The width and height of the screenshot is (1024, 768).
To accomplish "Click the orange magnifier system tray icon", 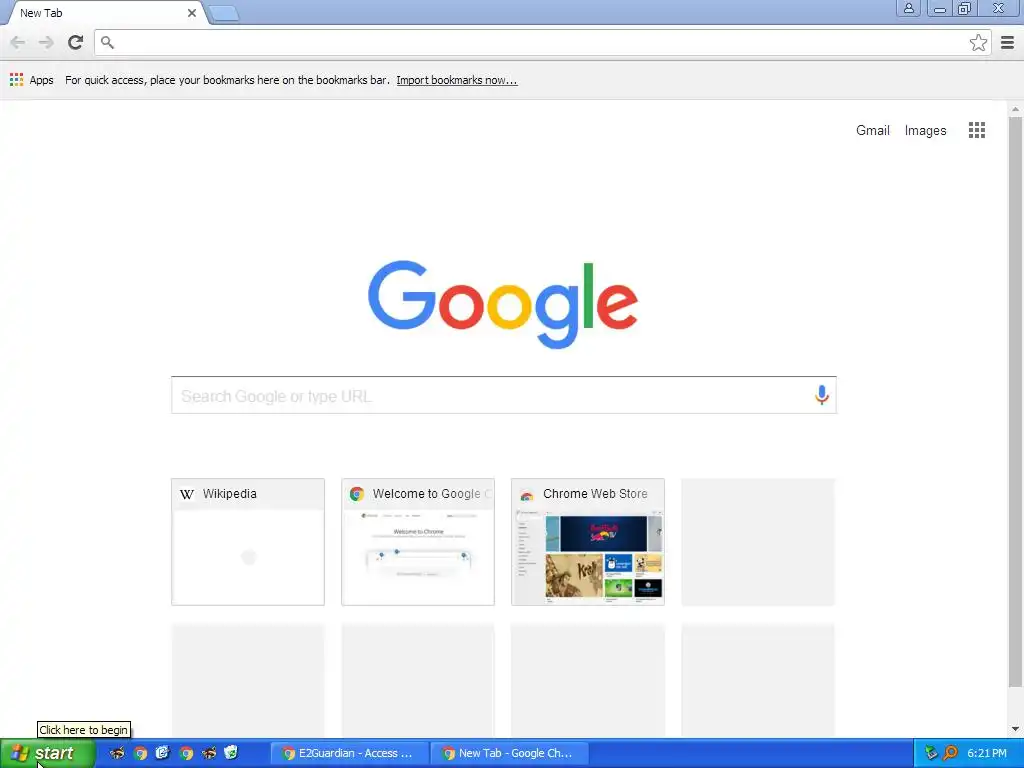I will point(950,753).
